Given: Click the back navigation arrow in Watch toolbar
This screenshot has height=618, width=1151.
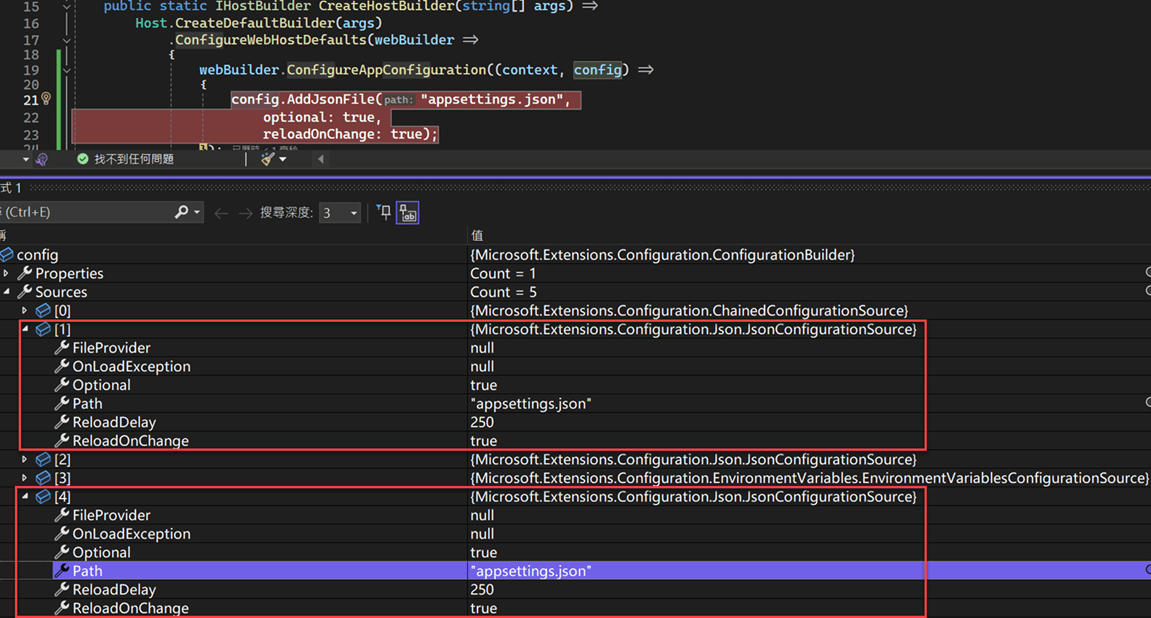Looking at the screenshot, I should click(220, 212).
